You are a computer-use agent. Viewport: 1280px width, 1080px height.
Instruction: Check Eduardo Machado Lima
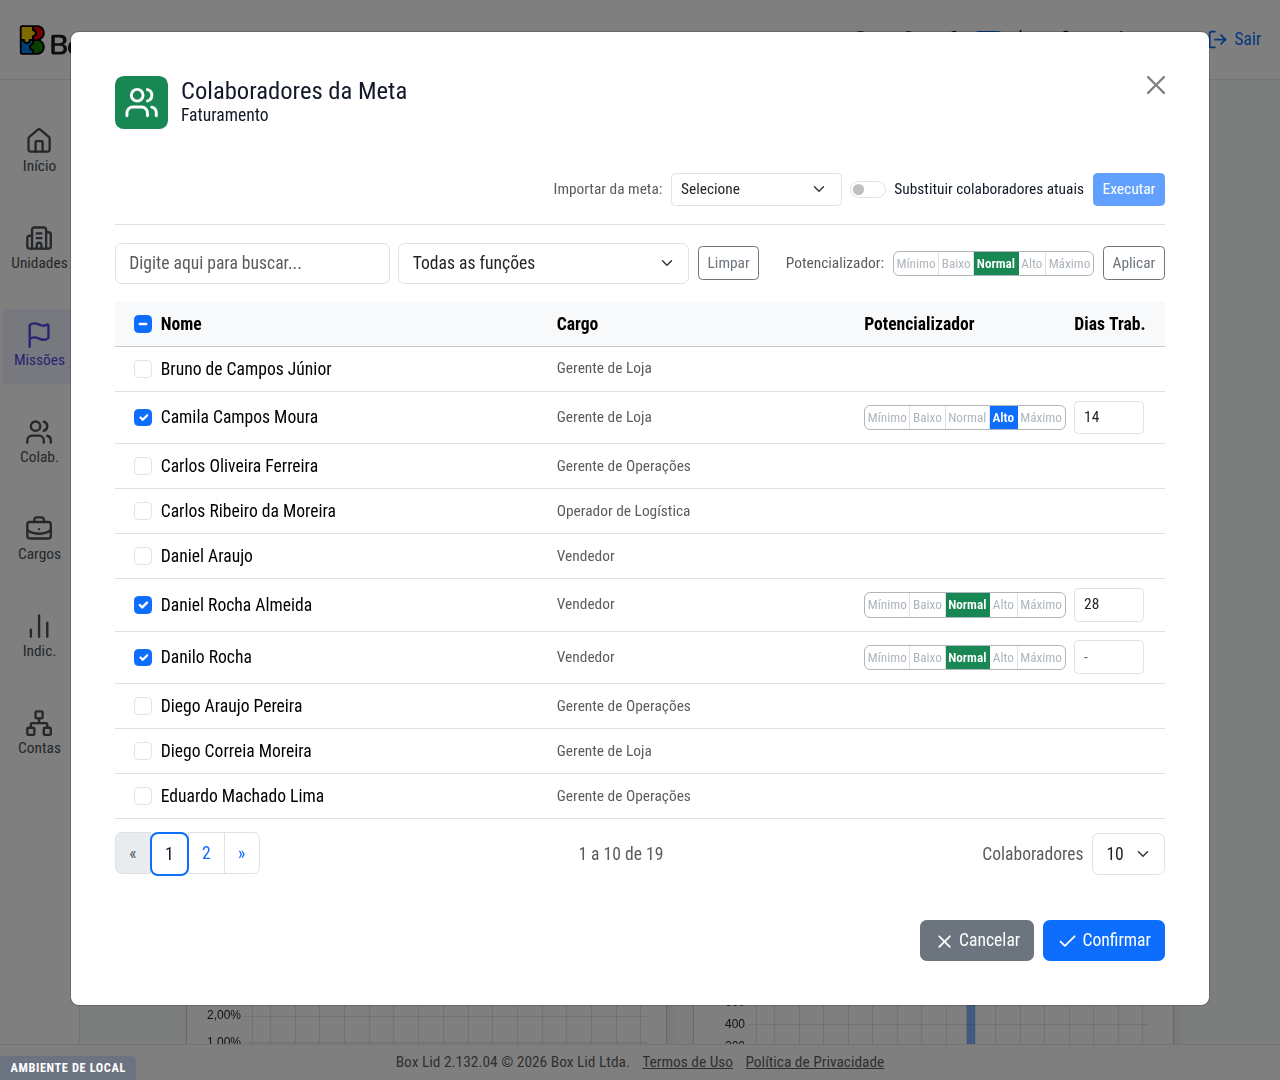143,796
